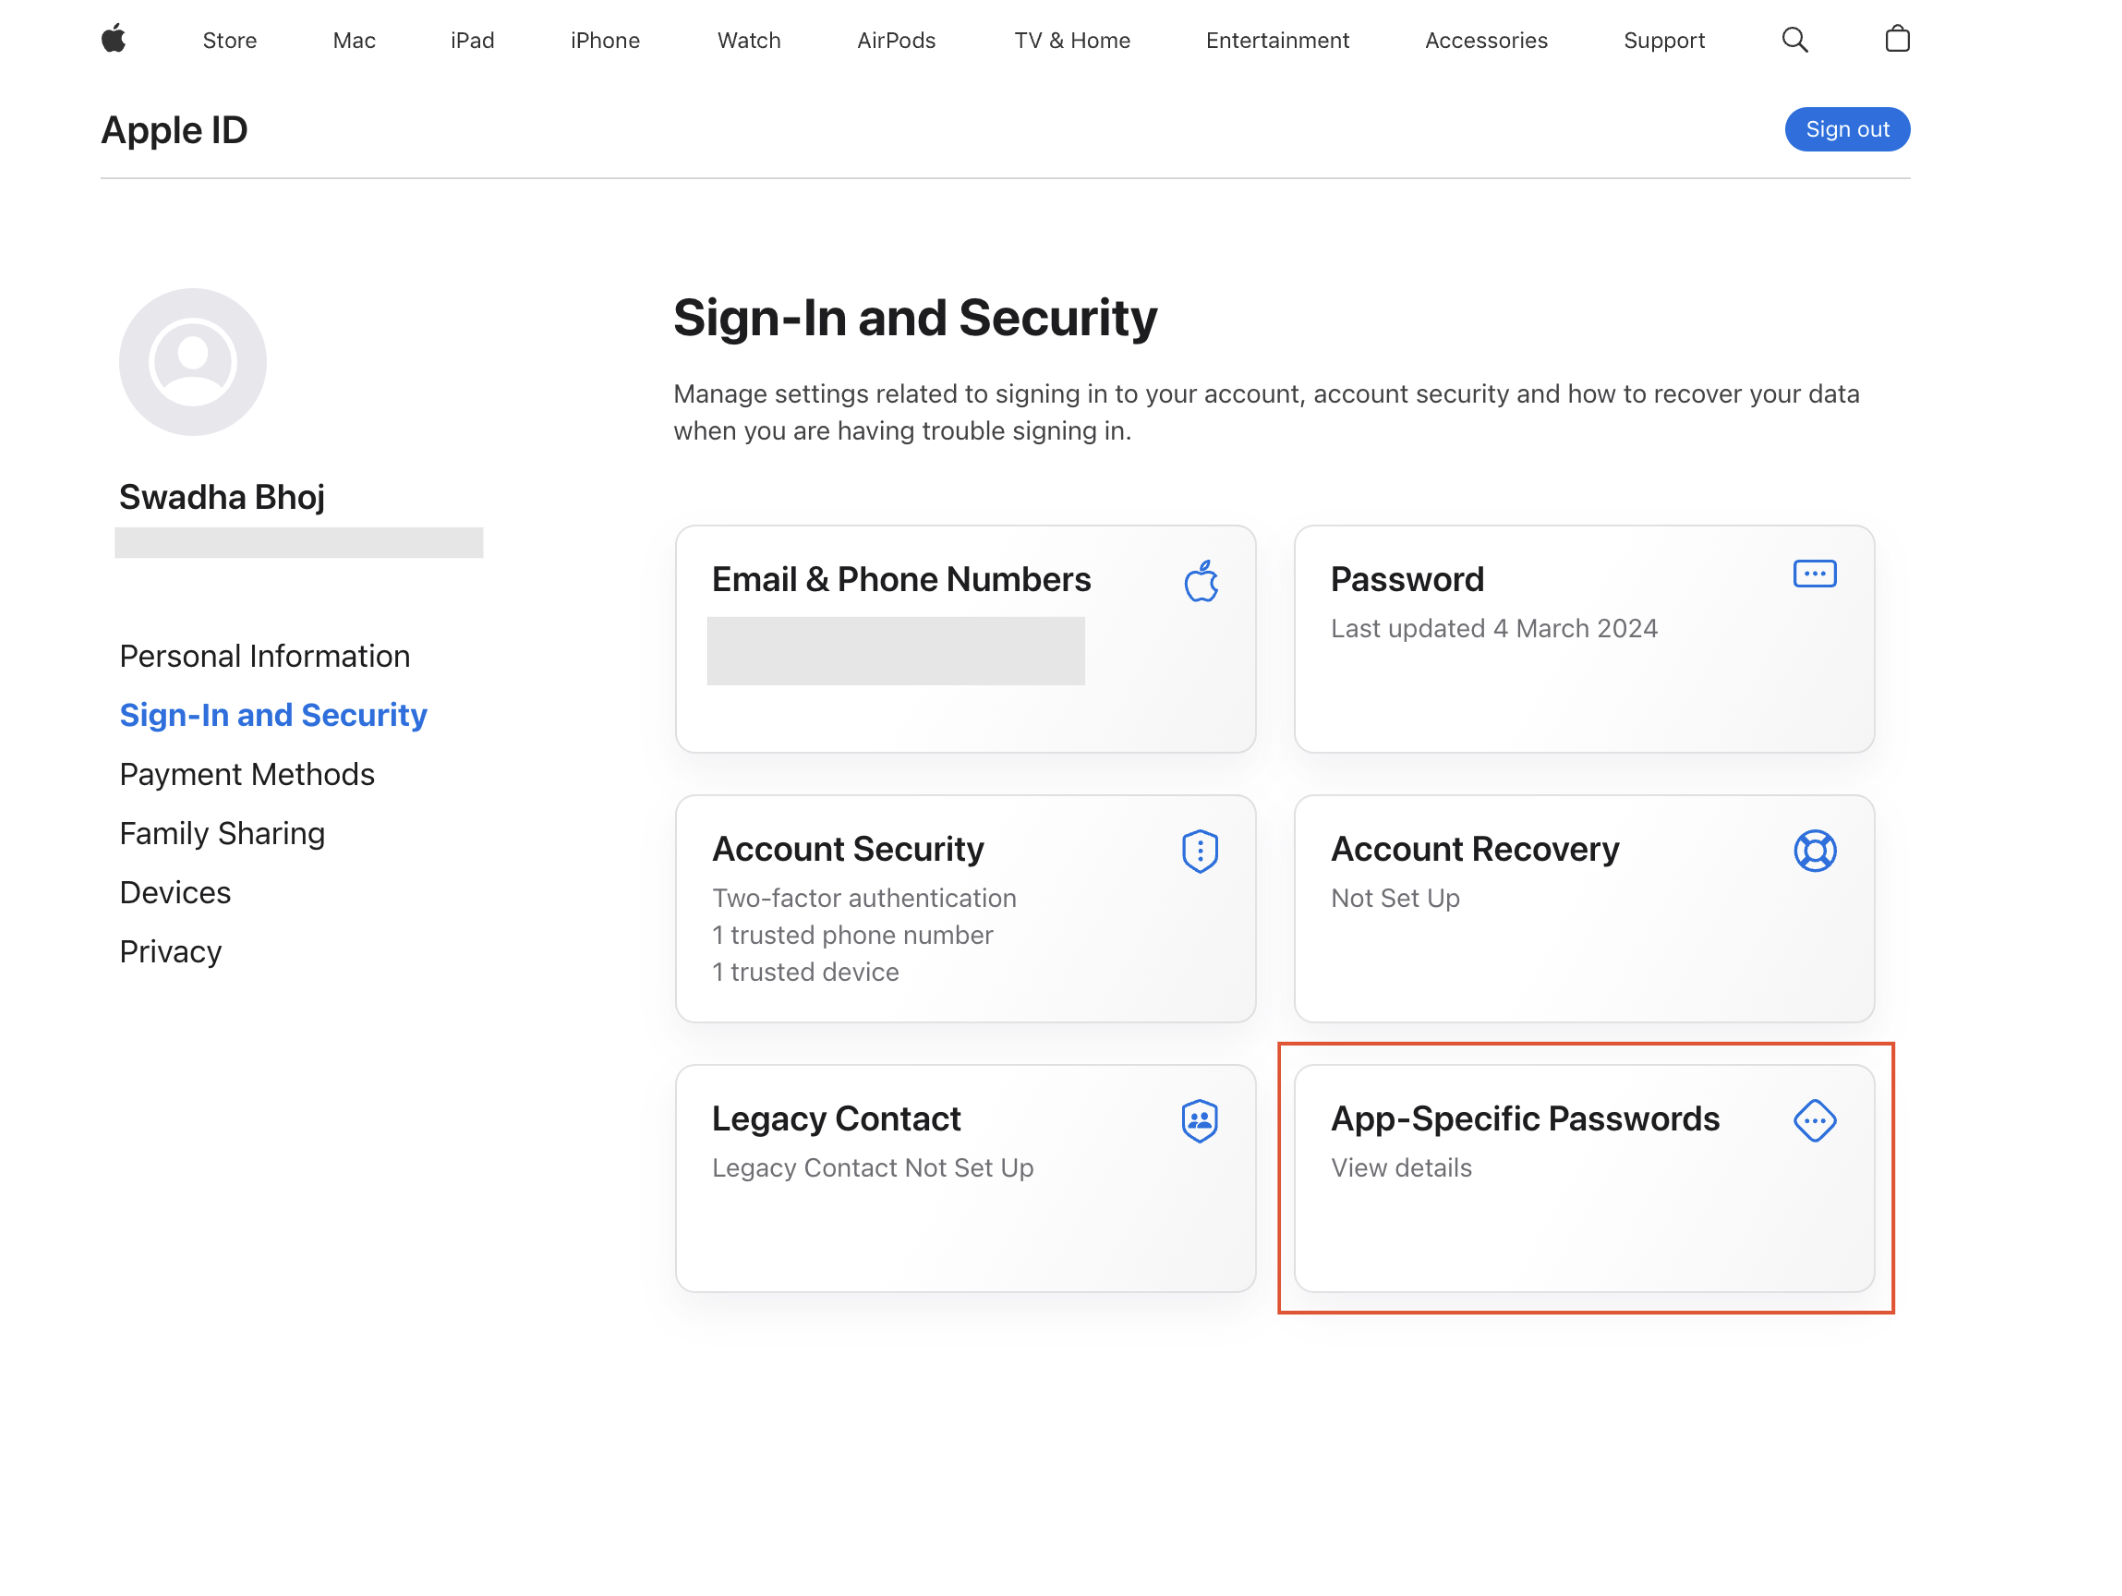The height and width of the screenshot is (1596, 2122).
Task: Click the password dots icon
Action: pos(1813,574)
